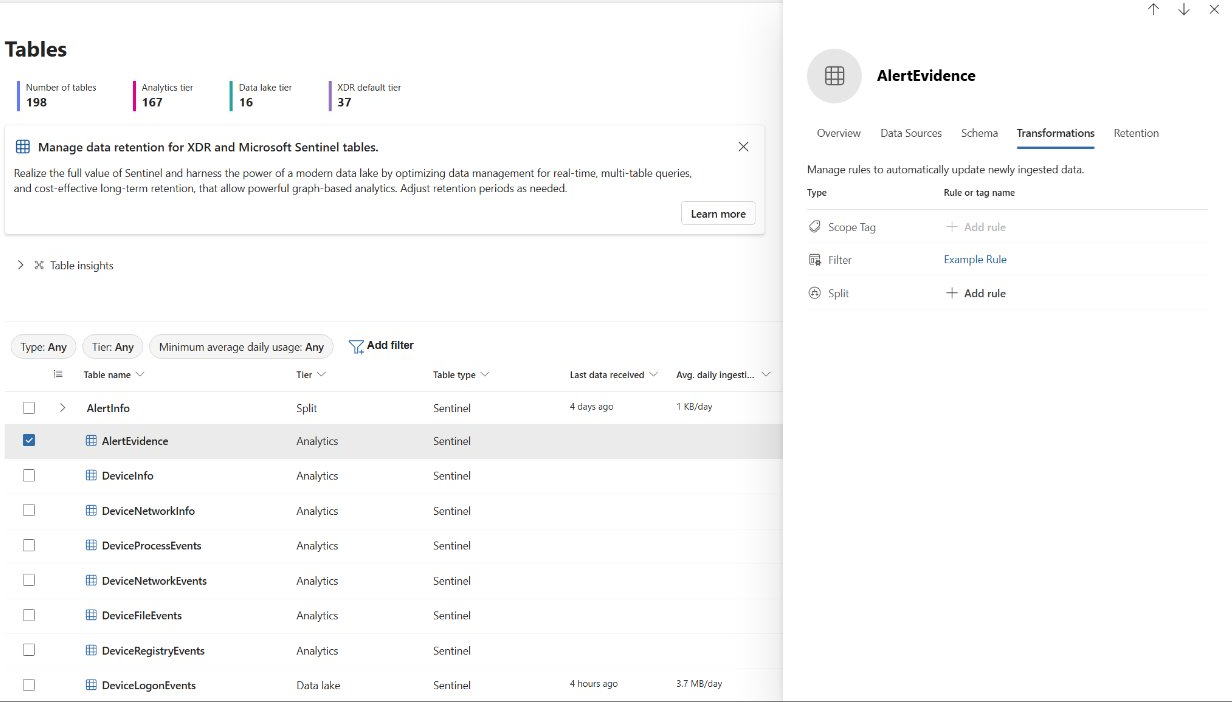Open the DeviceRegistryEvents table
Screen dimensions: 1232x702
pos(153,651)
